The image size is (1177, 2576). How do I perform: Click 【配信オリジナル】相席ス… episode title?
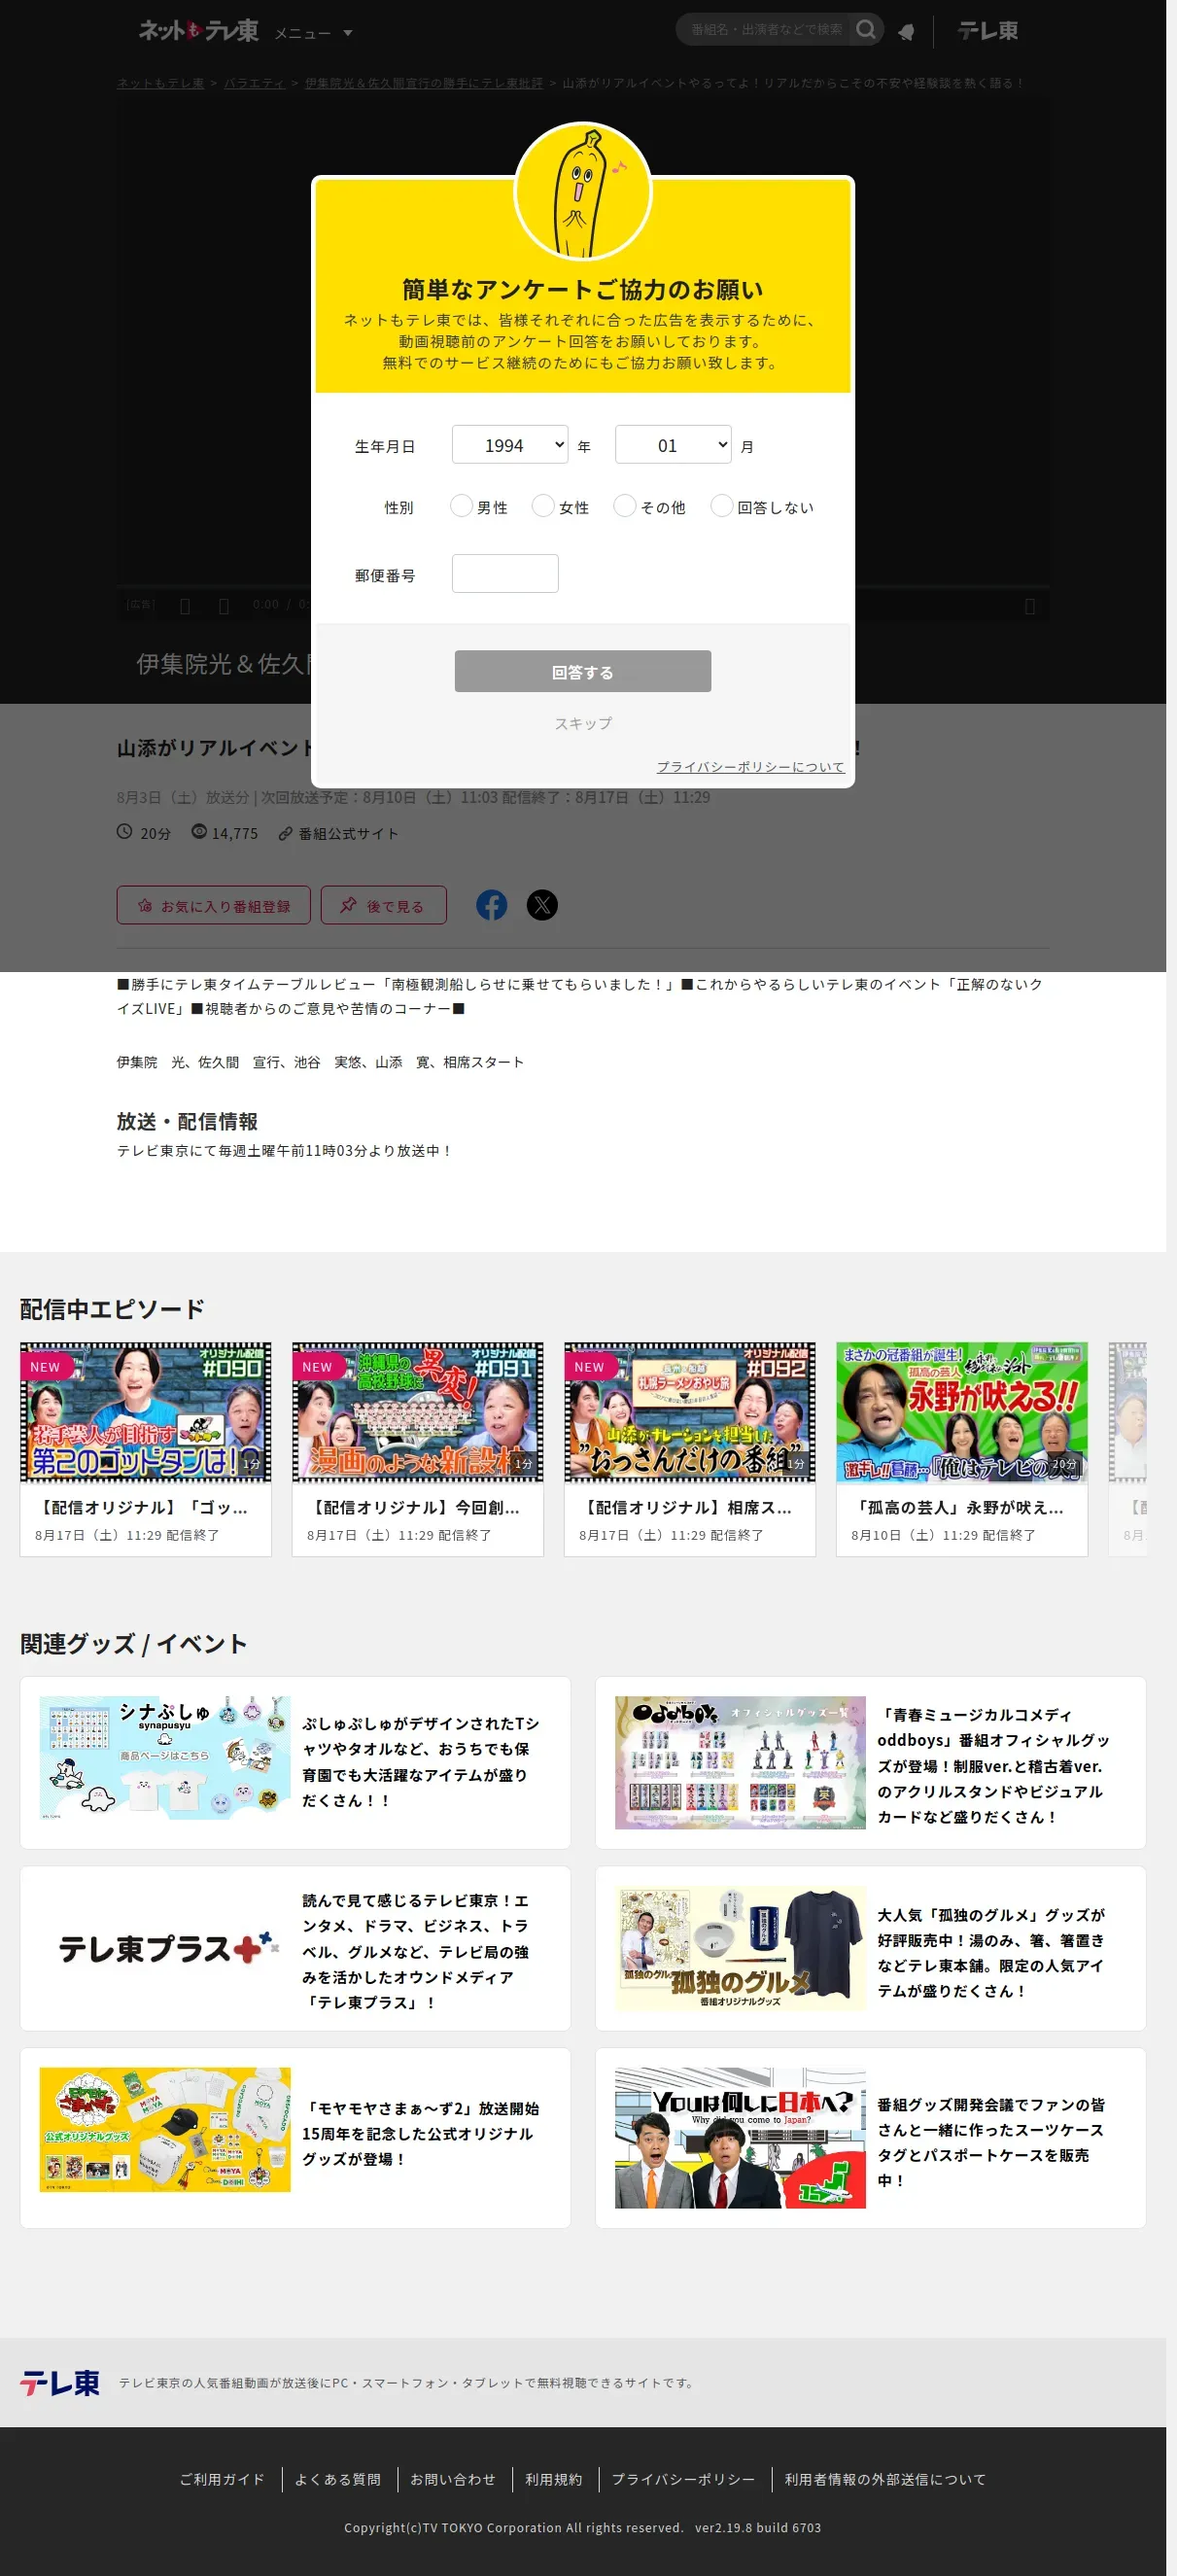(685, 1507)
